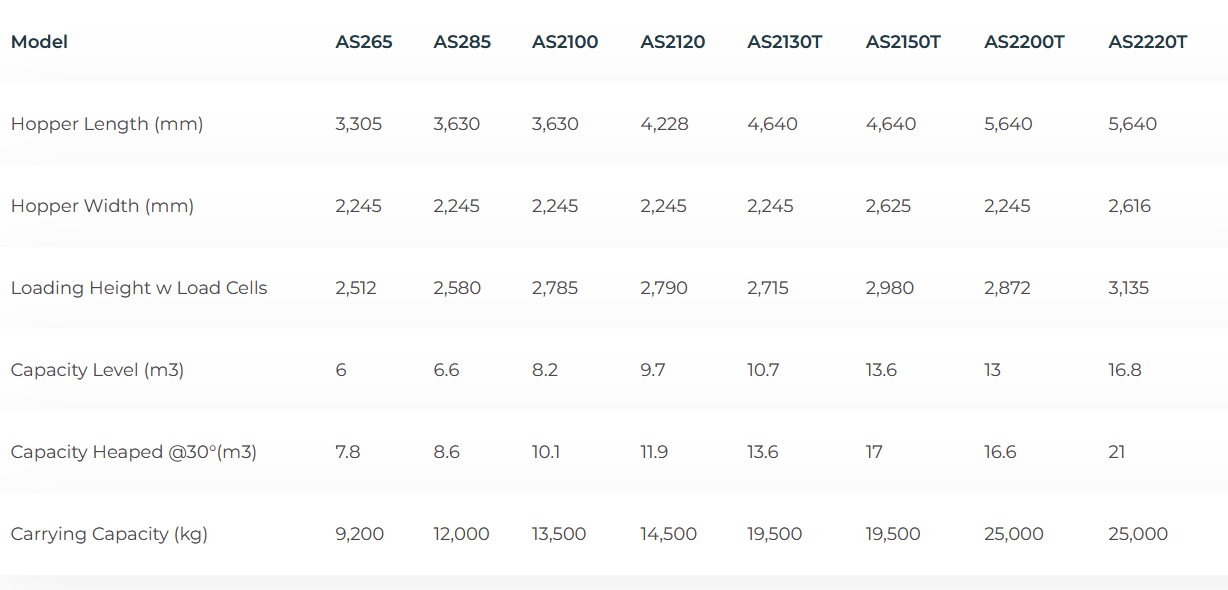Click the AS2200T model header
Image resolution: width=1228 pixels, height=590 pixels.
tap(1024, 42)
